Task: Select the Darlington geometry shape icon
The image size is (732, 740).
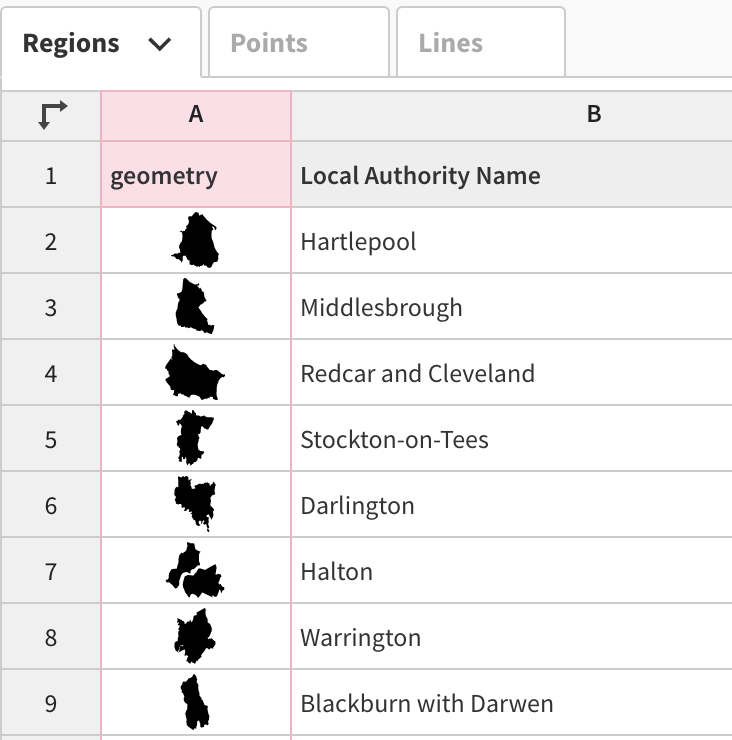Action: pos(195,504)
